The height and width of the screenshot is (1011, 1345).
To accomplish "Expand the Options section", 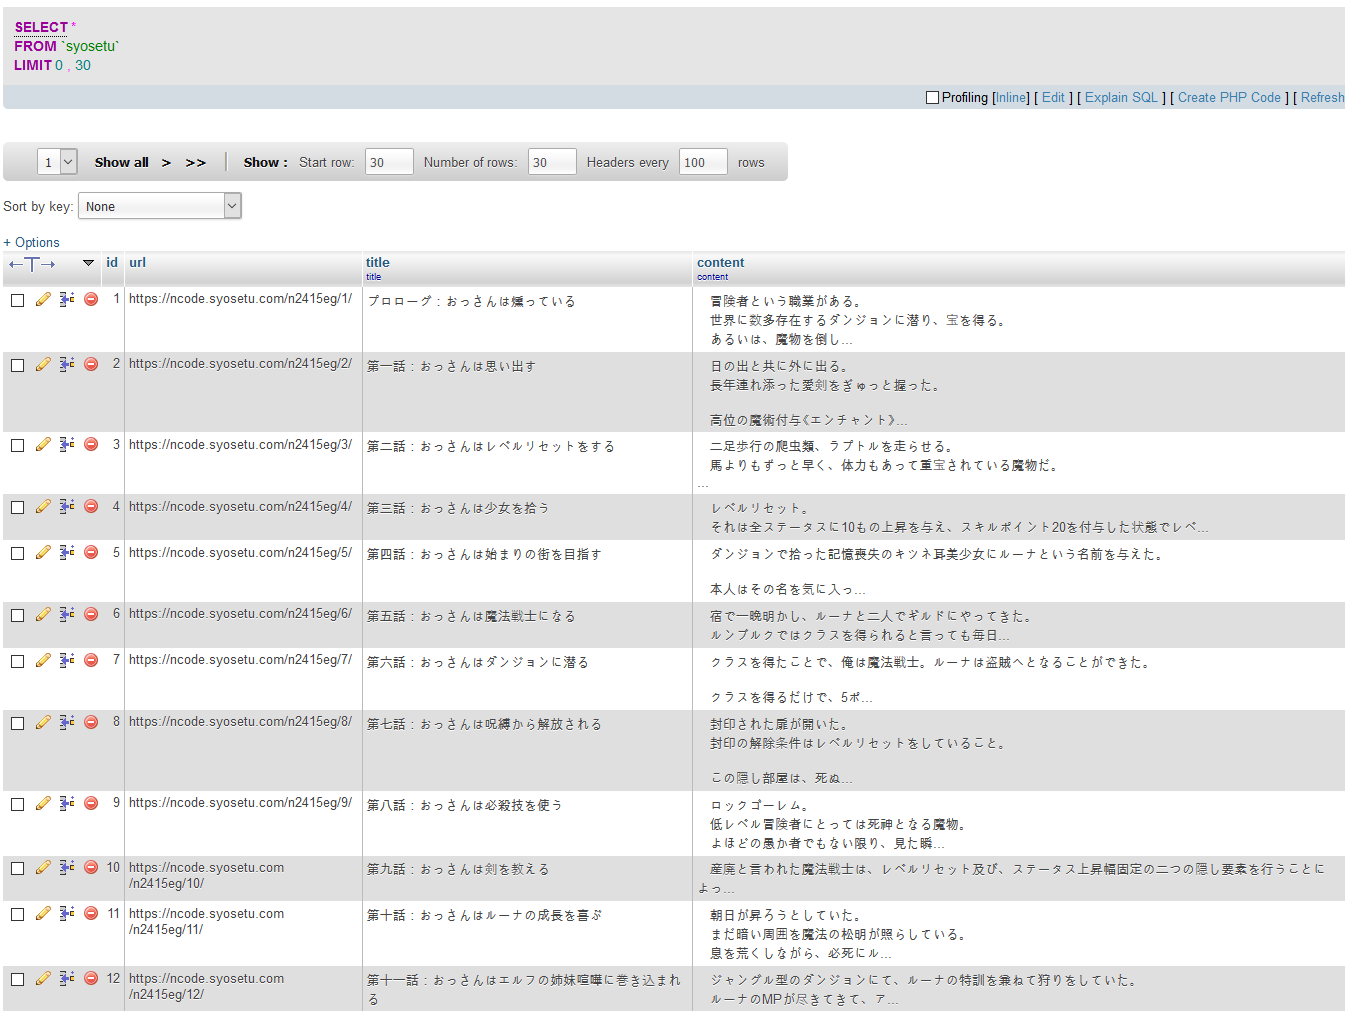I will [32, 242].
